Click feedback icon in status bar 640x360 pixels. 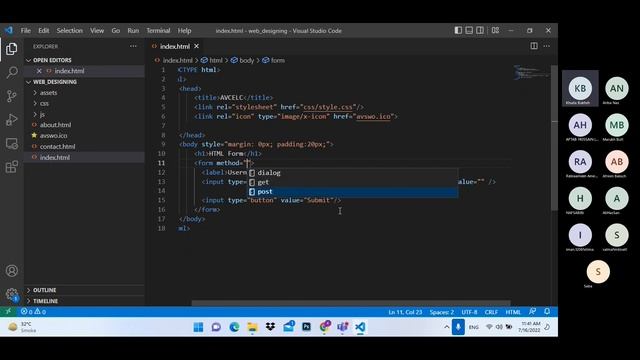coord(532,311)
